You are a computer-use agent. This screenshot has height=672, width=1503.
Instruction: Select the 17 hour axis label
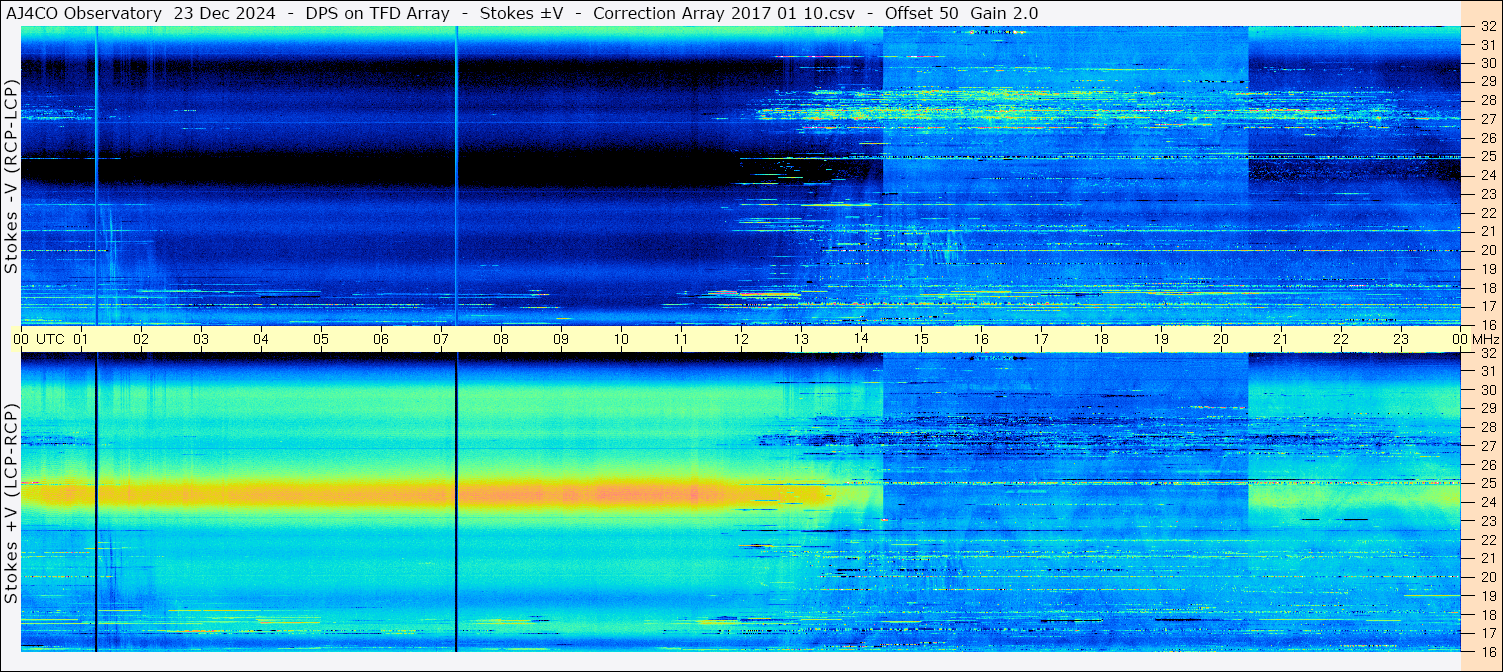[1041, 339]
